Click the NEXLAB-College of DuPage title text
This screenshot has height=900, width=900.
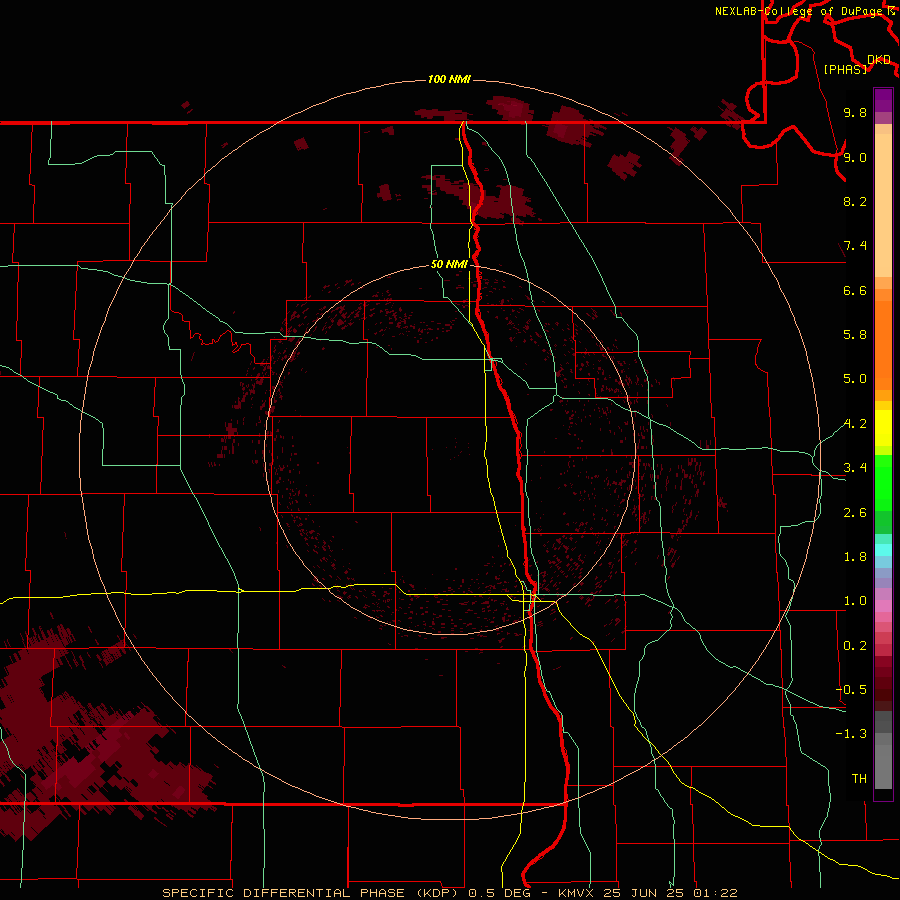[x=798, y=11]
